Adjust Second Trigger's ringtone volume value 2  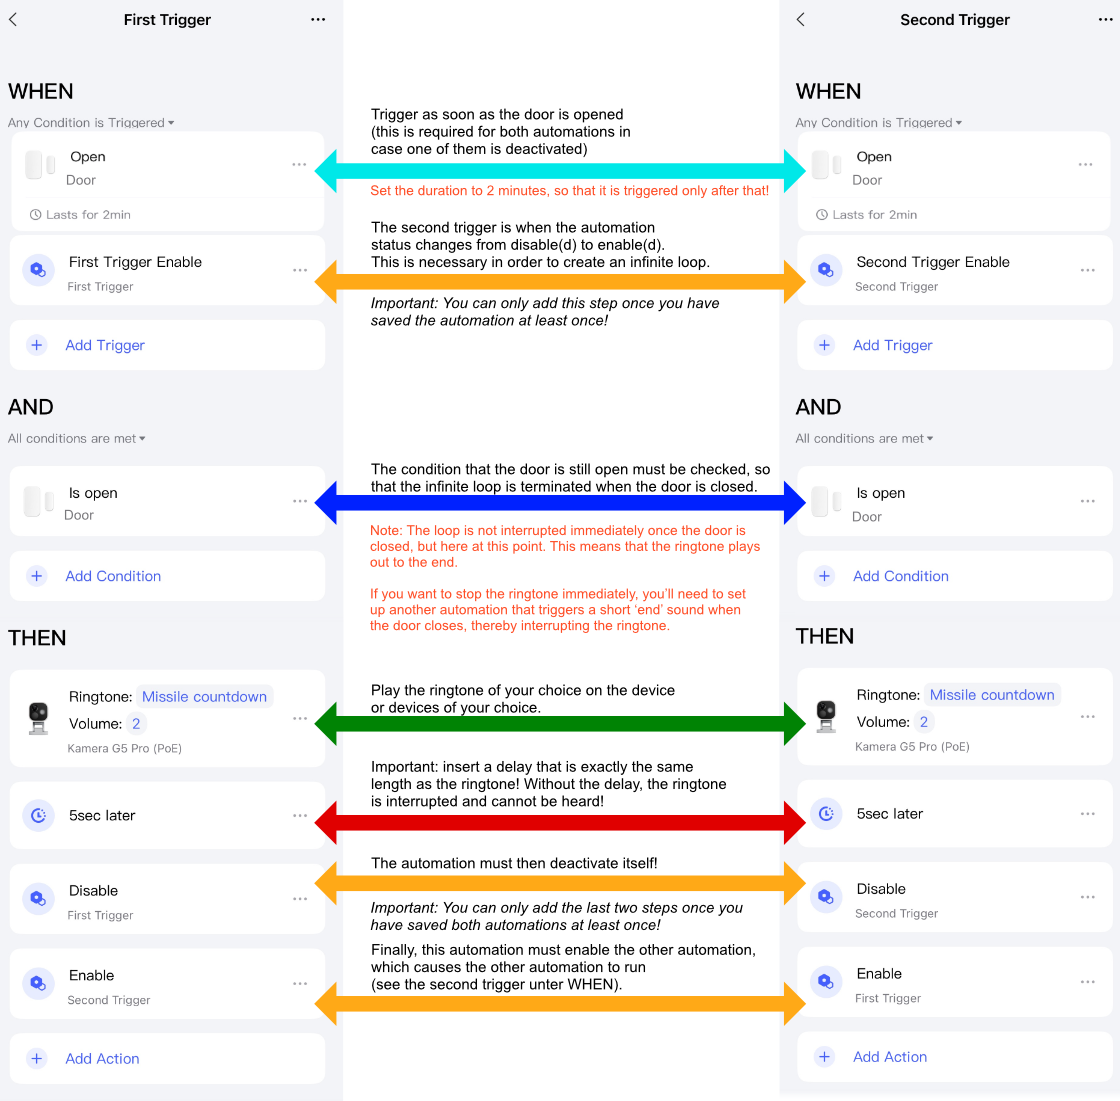(x=924, y=722)
